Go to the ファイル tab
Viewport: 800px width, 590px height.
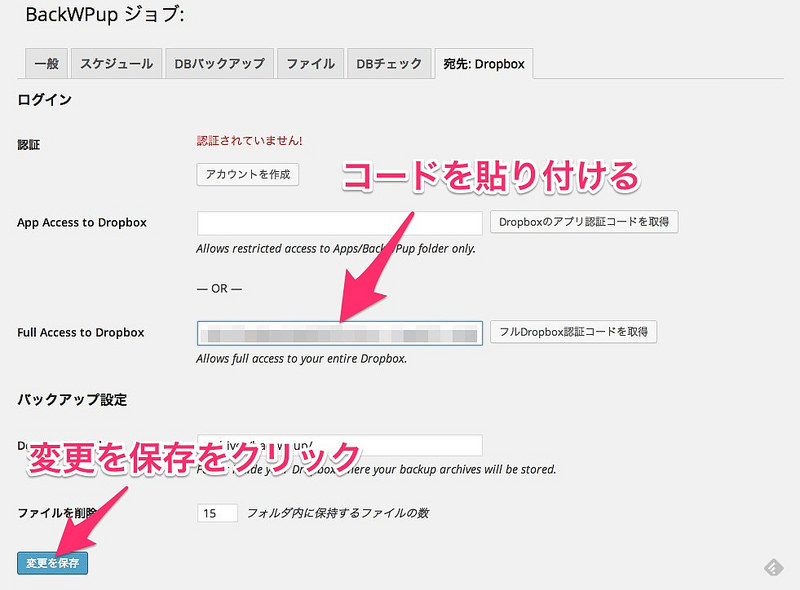click(311, 64)
